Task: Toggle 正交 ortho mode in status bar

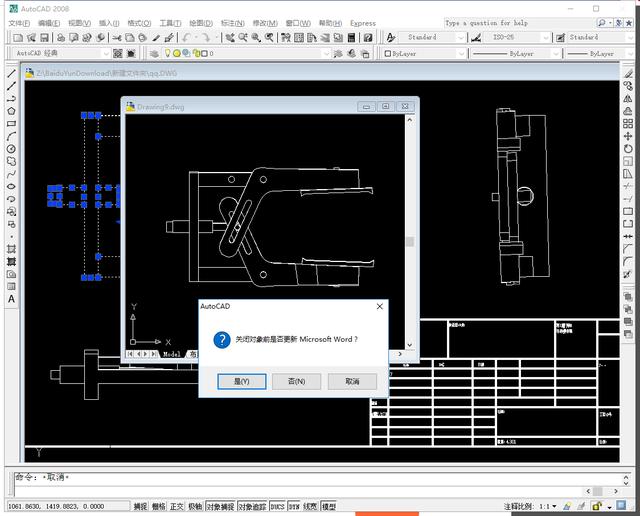Action: [177, 506]
